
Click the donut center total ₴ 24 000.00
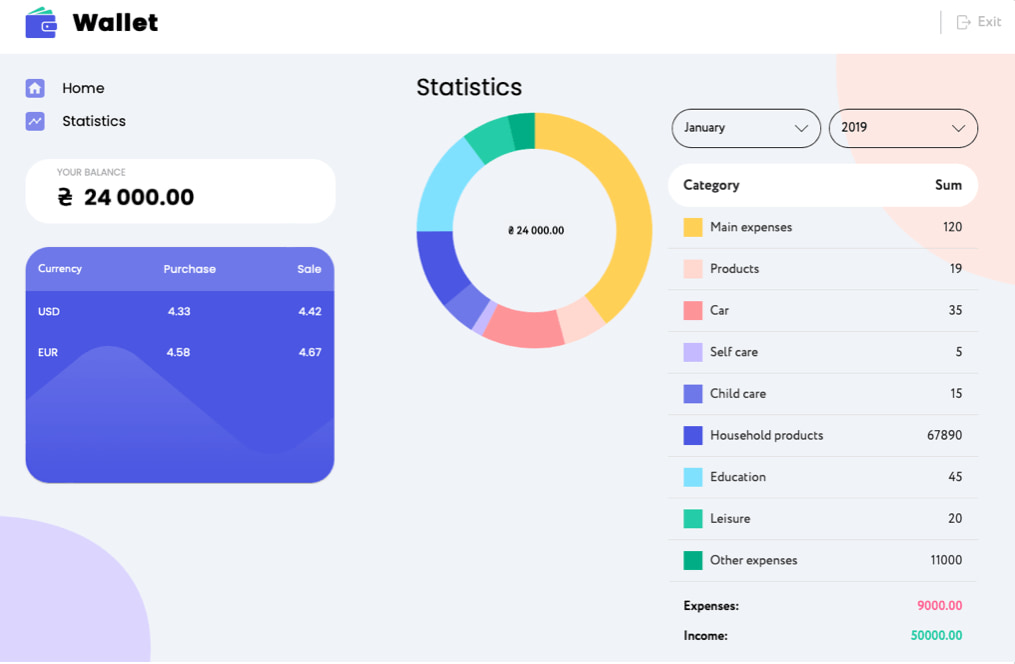pyautogui.click(x=536, y=230)
